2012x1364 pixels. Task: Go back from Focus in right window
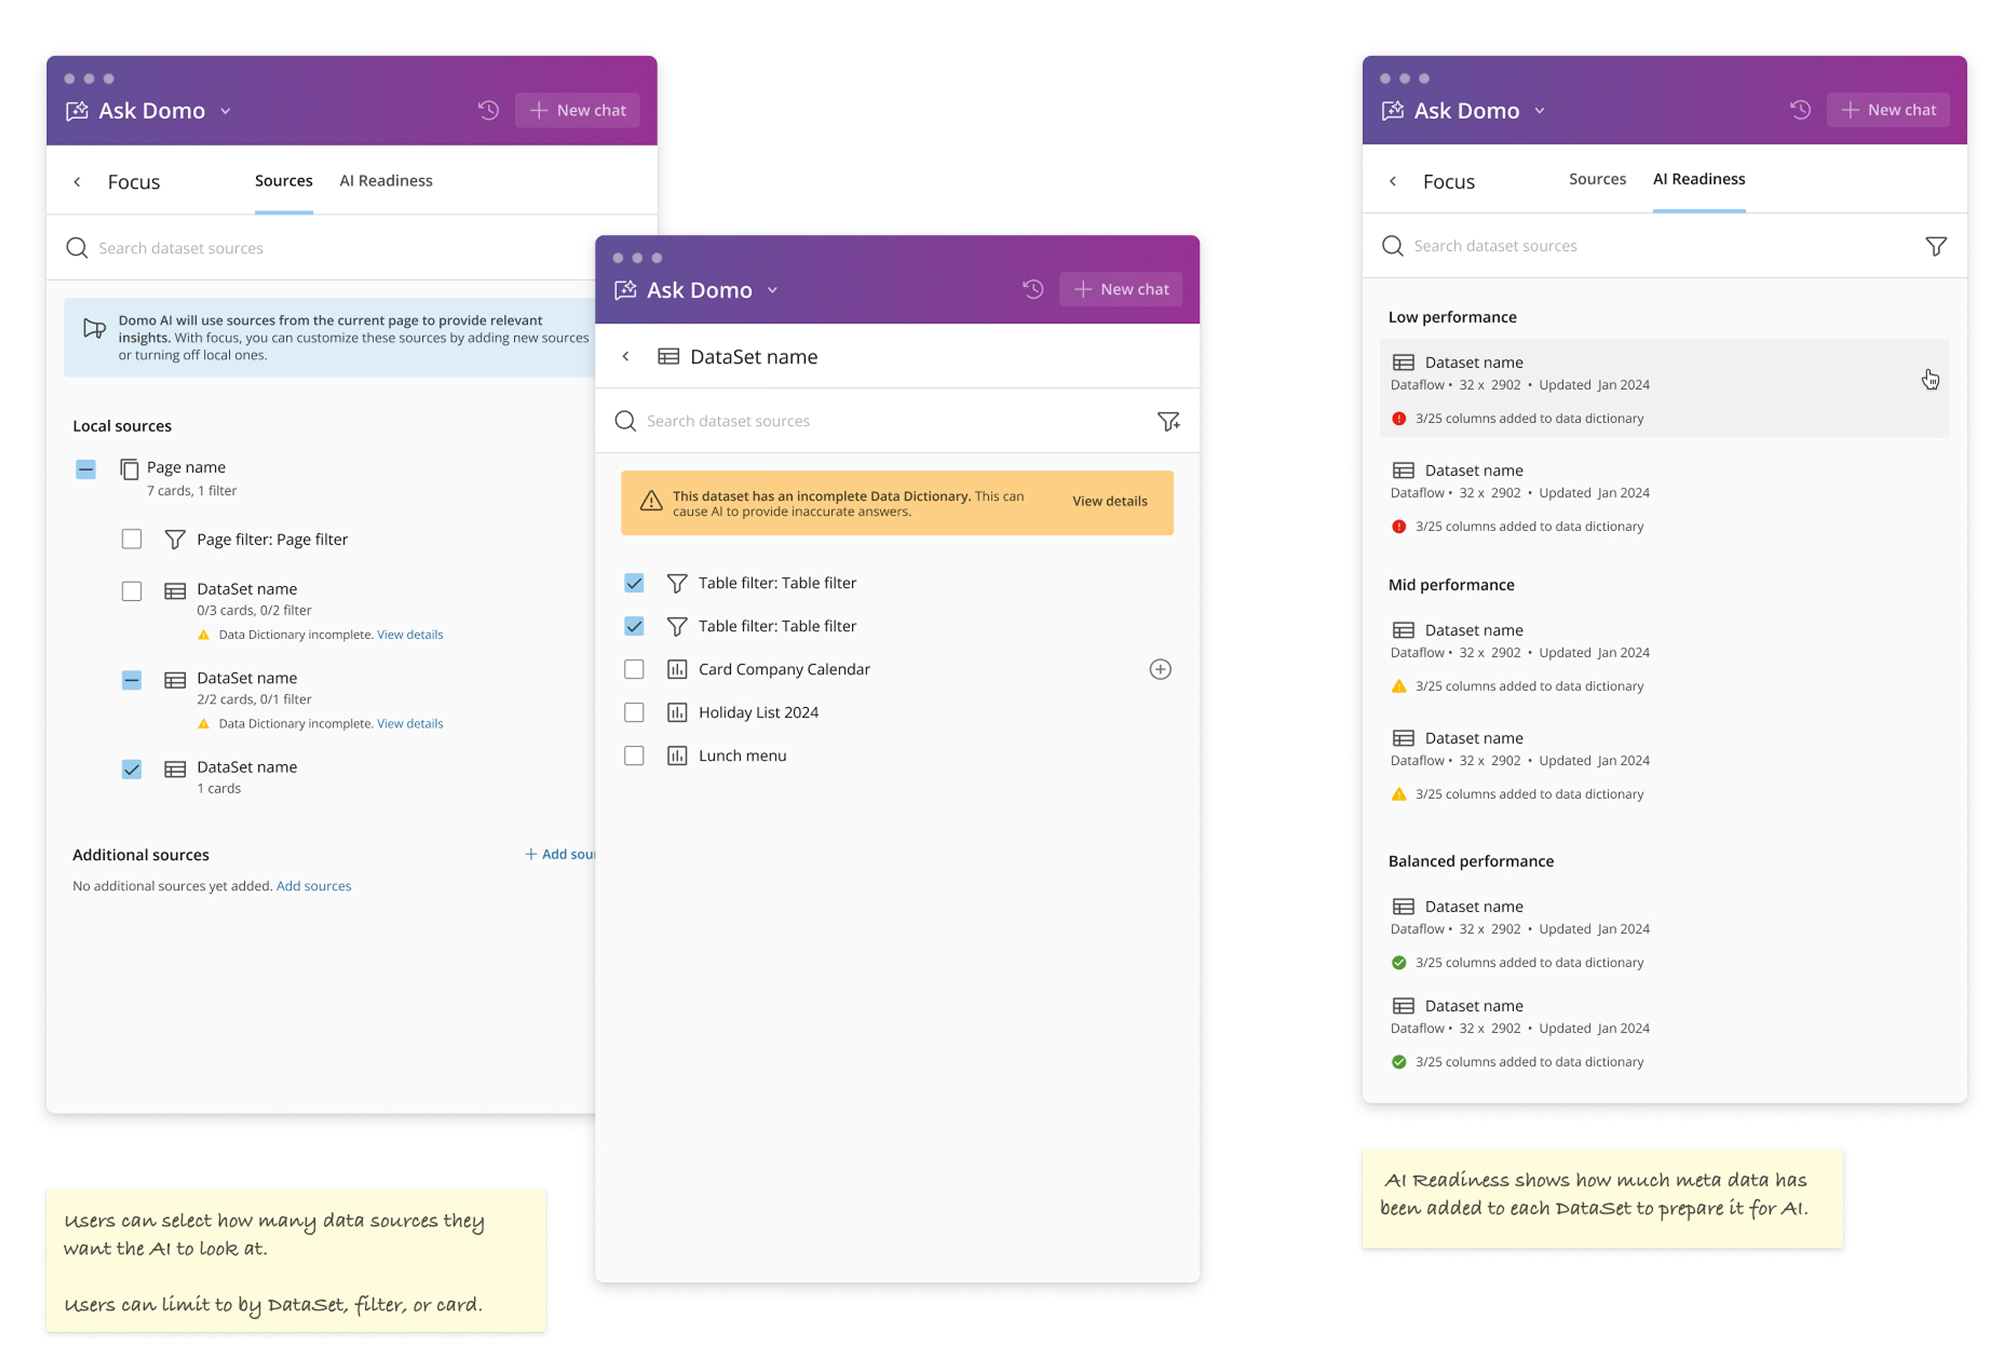[1393, 181]
